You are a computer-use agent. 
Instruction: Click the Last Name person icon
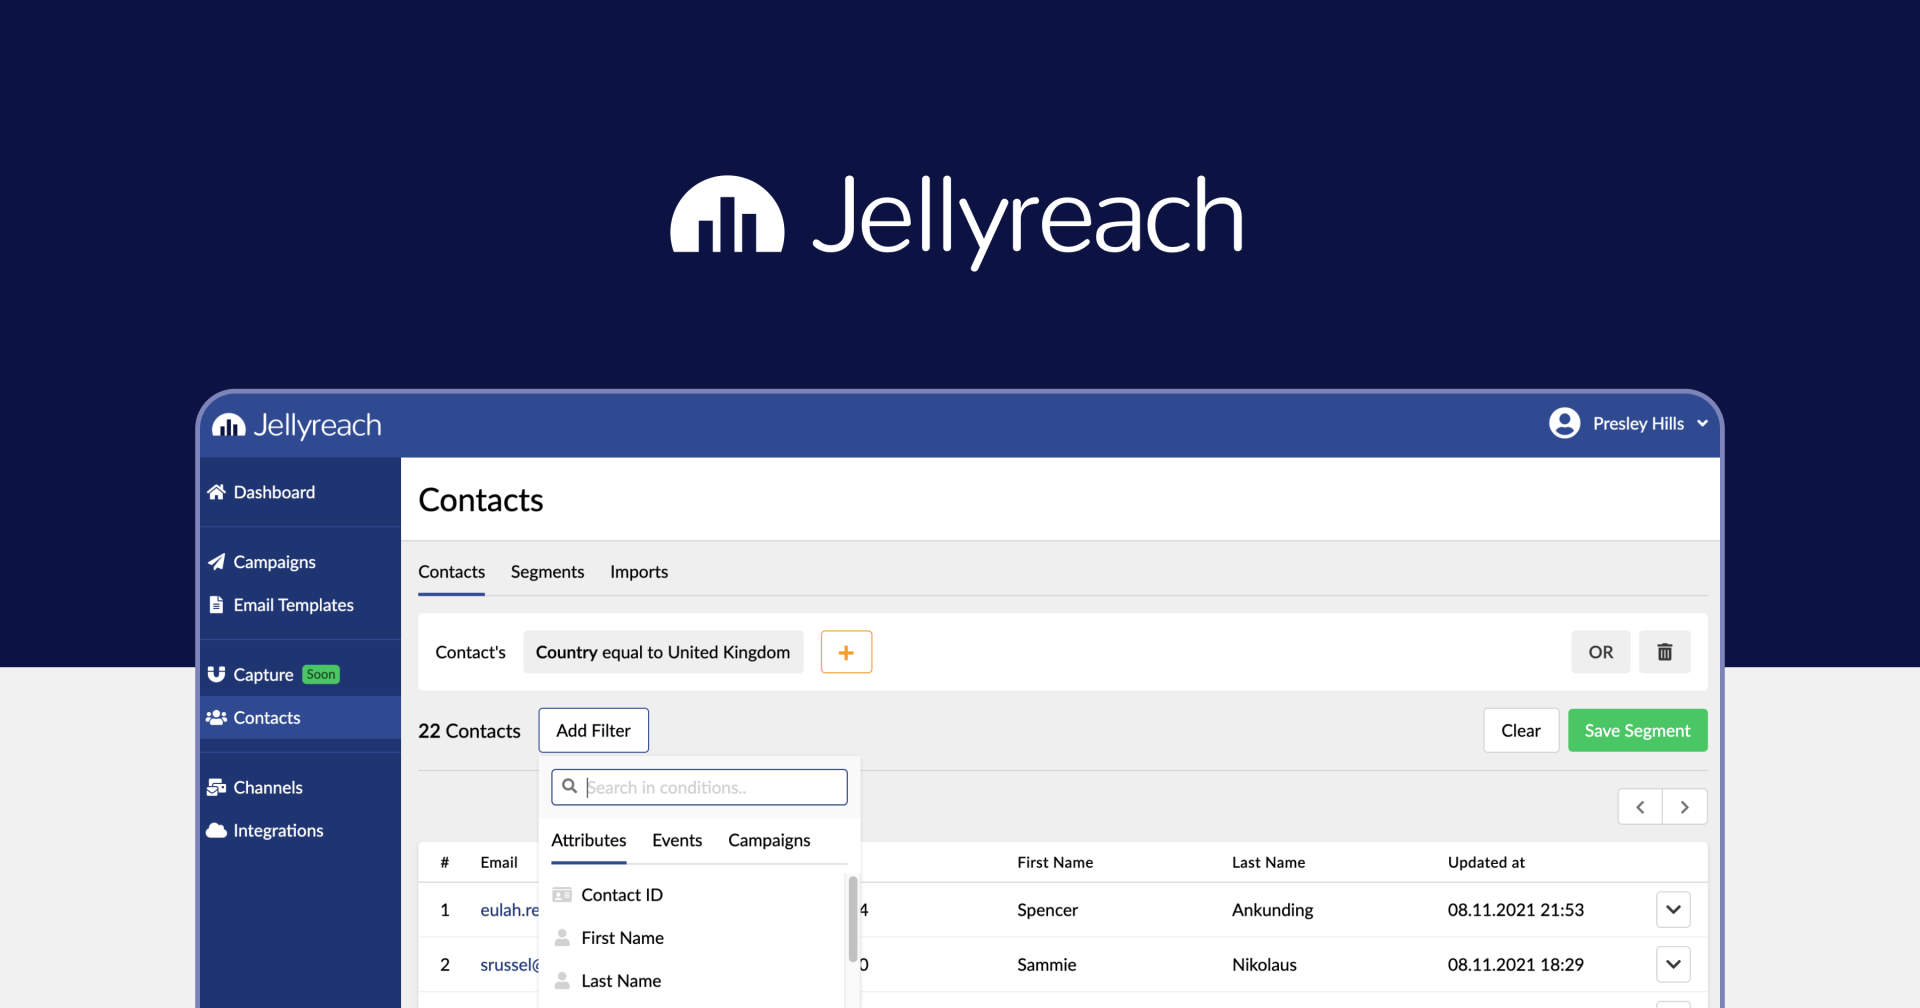562,981
